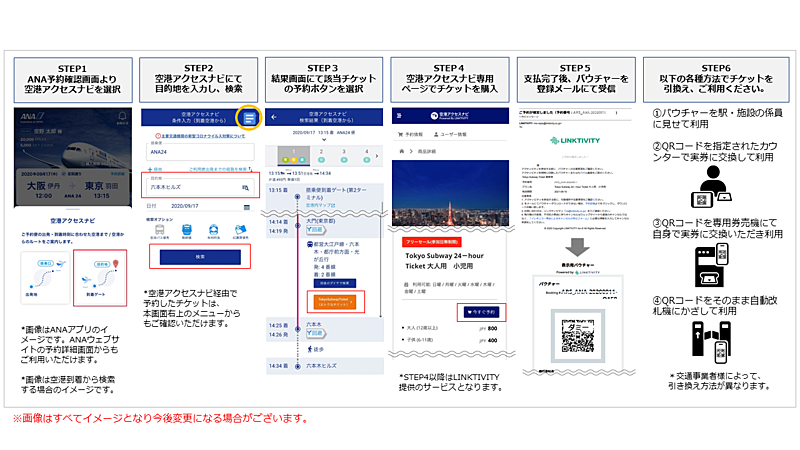Select route 2 tab in results
800x450 pixels.
pyautogui.click(x=321, y=156)
